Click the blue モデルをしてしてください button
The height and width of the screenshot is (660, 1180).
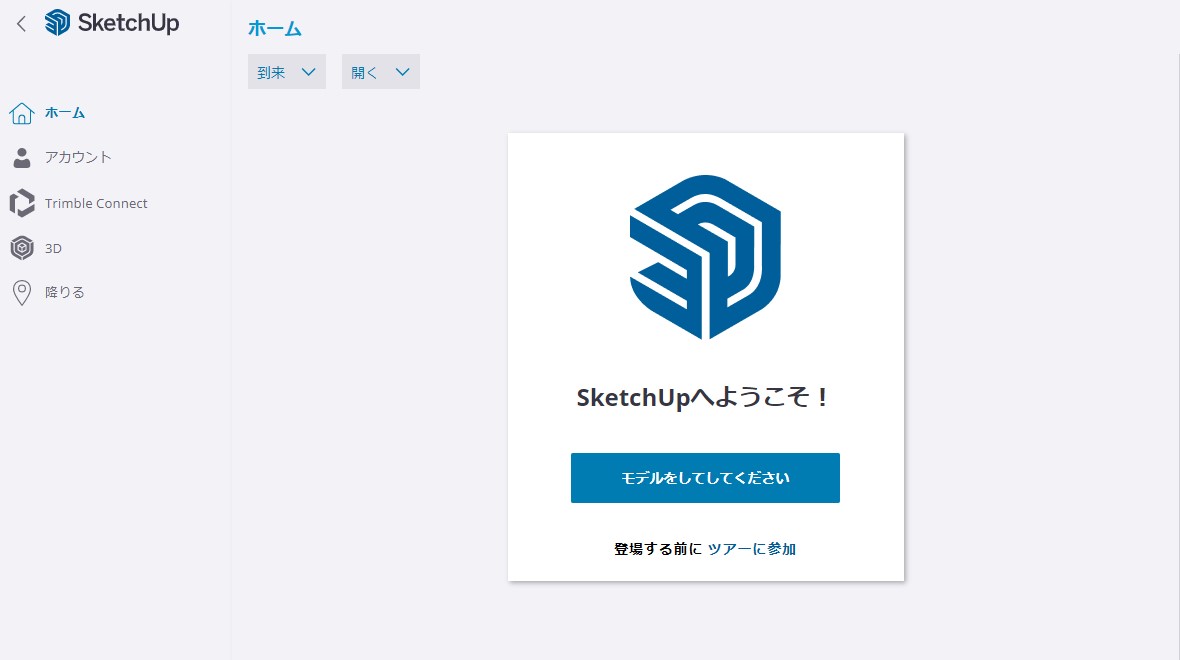point(705,478)
